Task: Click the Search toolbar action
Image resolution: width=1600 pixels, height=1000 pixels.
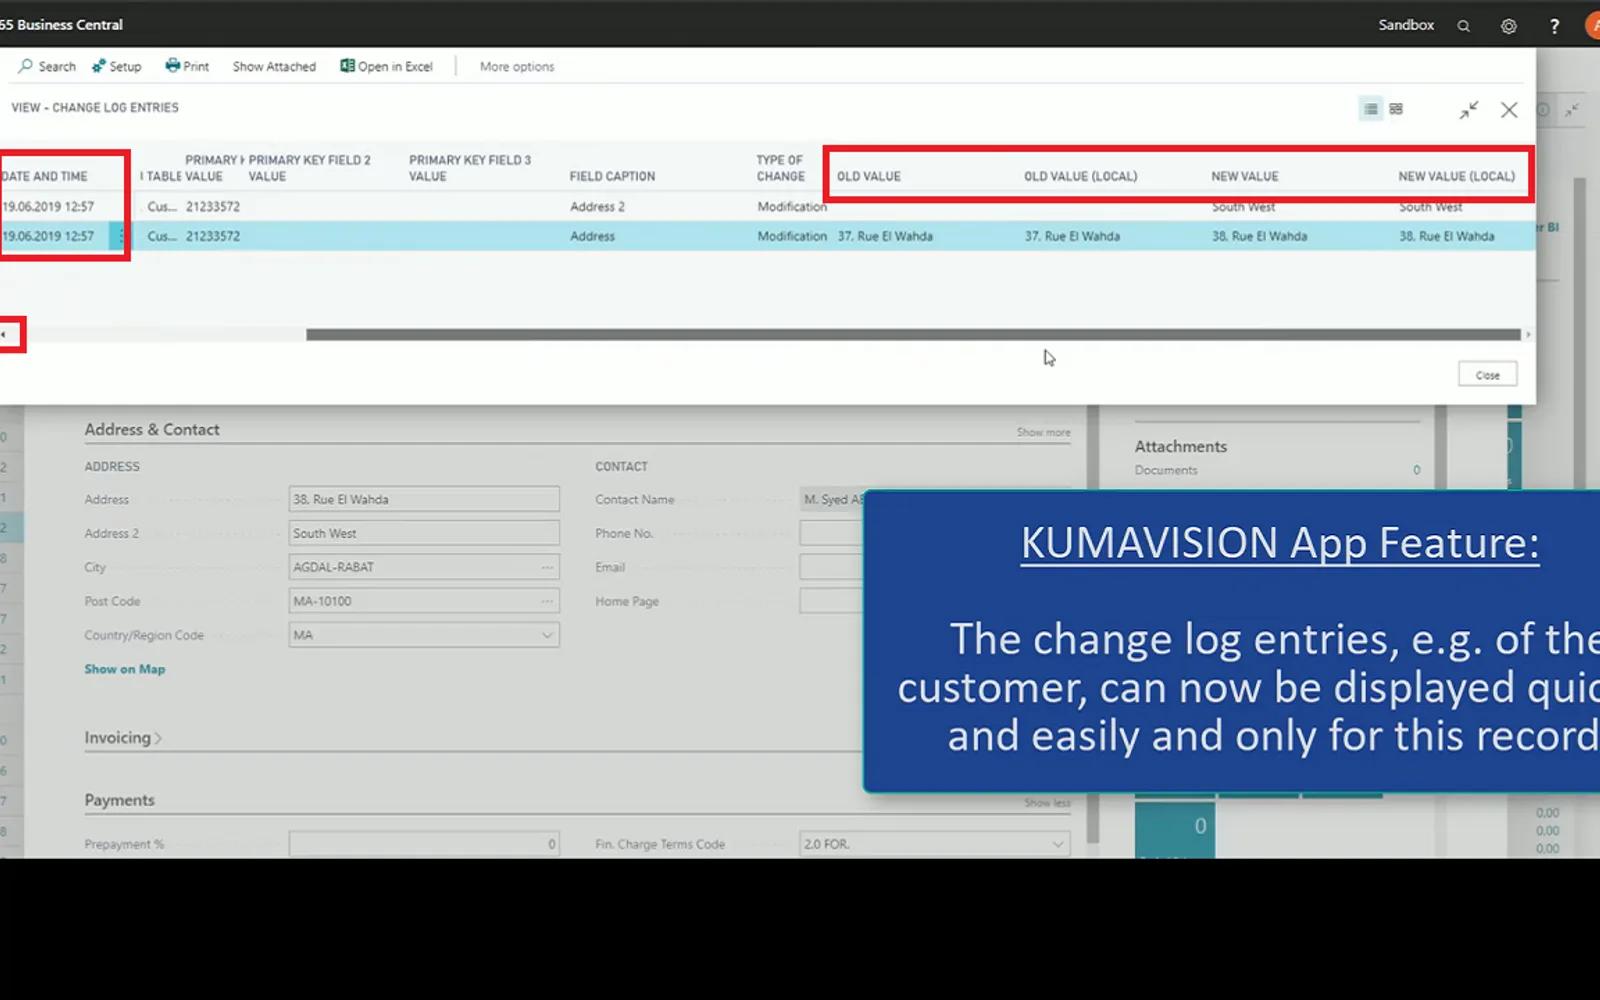Action: pyautogui.click(x=47, y=66)
